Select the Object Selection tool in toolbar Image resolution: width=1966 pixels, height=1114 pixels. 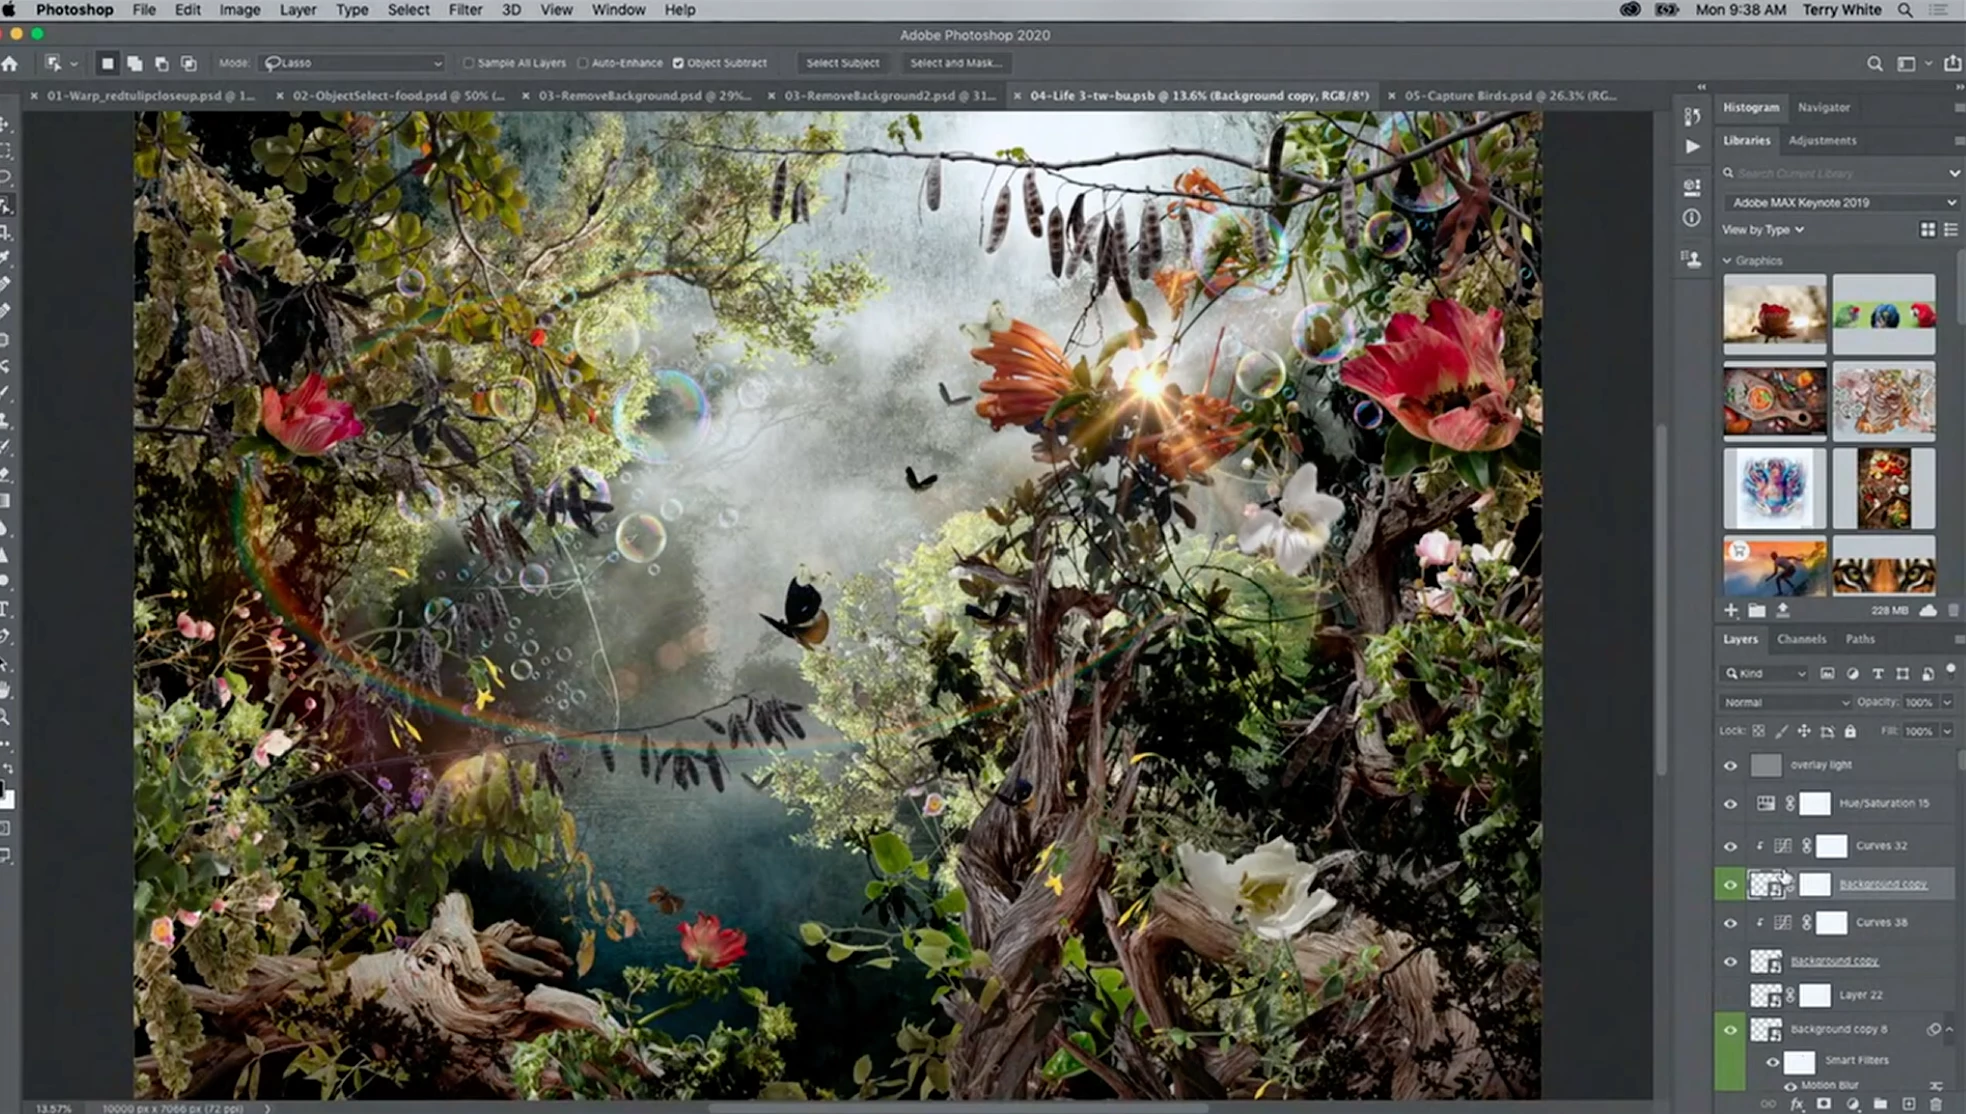(6, 205)
